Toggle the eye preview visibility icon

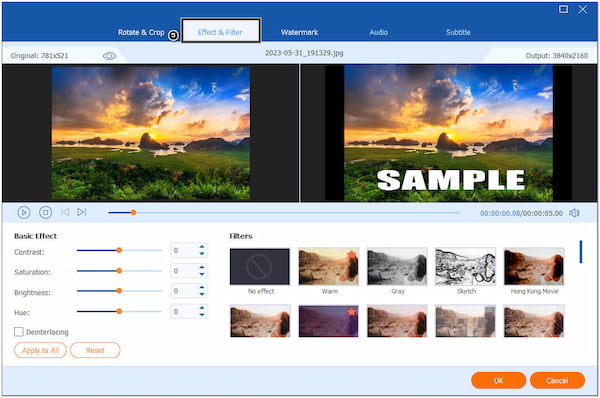[109, 56]
